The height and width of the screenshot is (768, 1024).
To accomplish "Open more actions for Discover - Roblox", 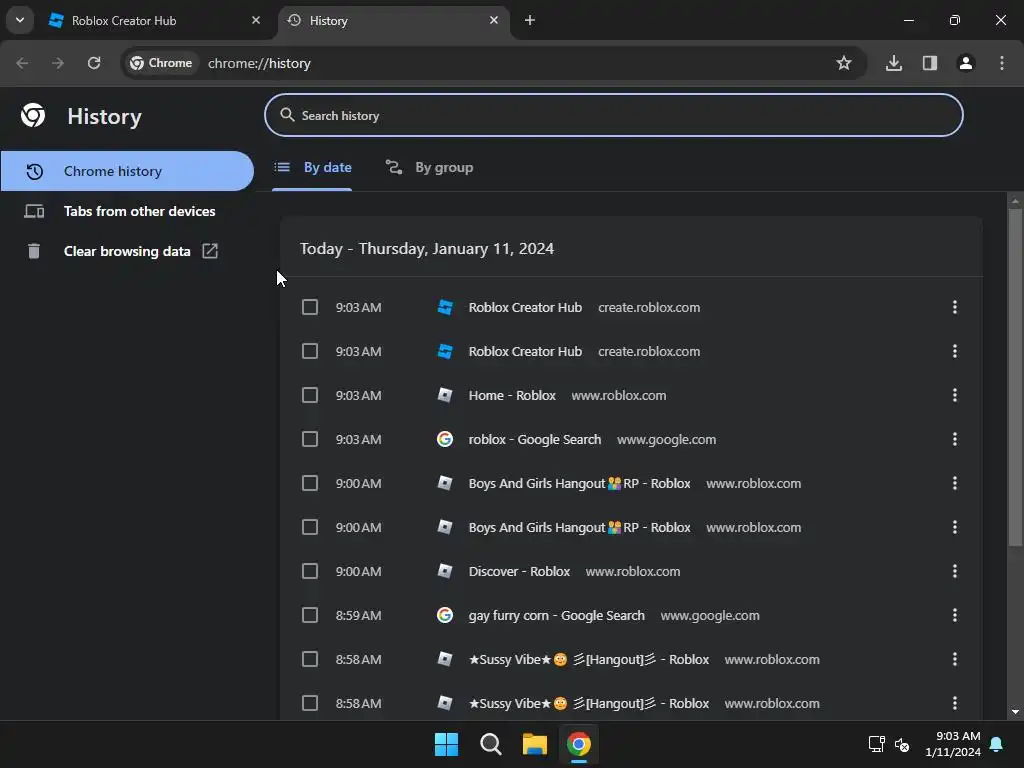I will tap(955, 571).
